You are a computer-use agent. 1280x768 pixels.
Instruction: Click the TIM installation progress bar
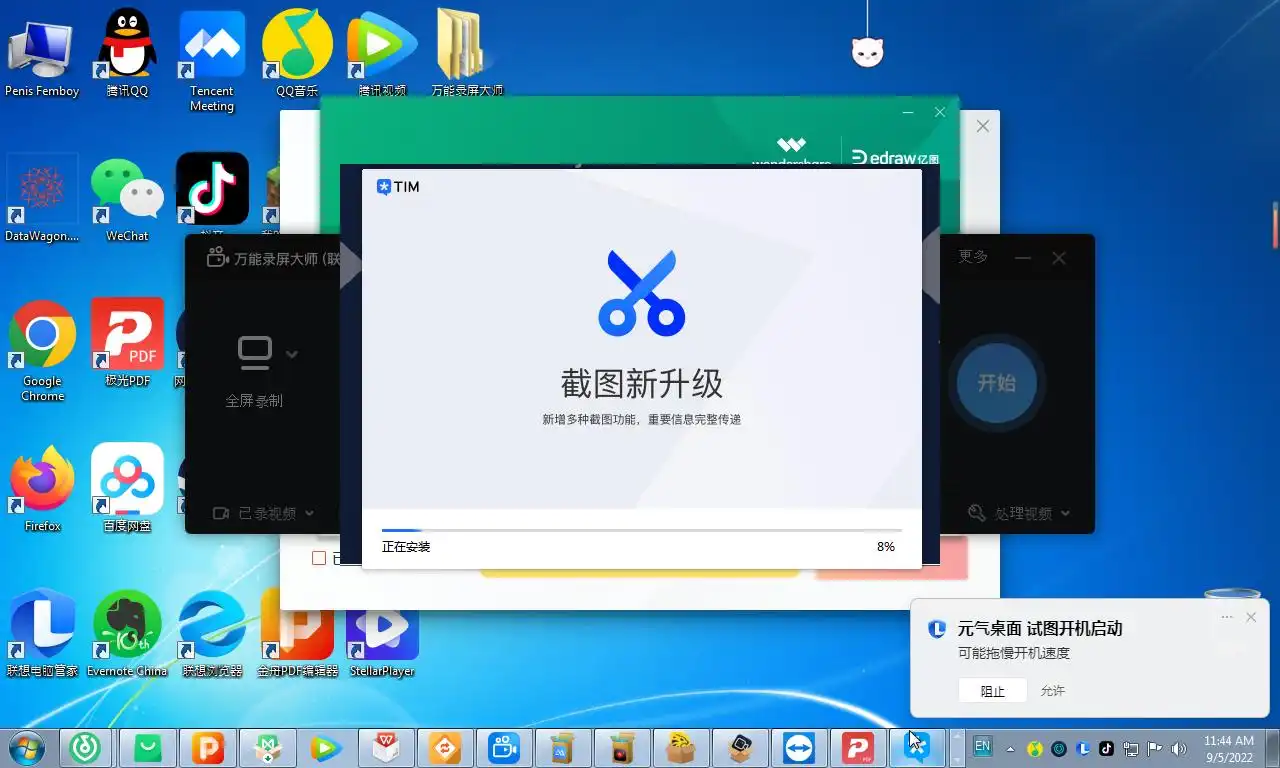pyautogui.click(x=641, y=530)
